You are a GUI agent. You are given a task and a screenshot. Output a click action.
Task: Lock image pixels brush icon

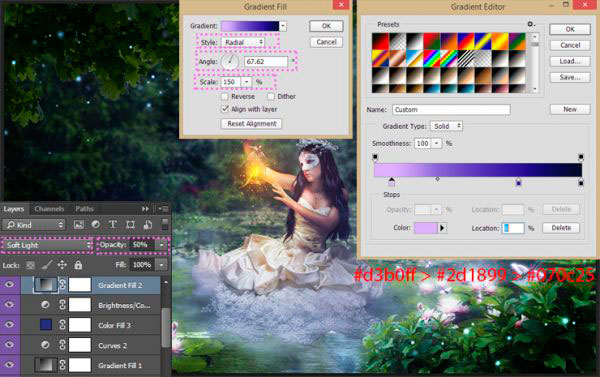(47, 264)
